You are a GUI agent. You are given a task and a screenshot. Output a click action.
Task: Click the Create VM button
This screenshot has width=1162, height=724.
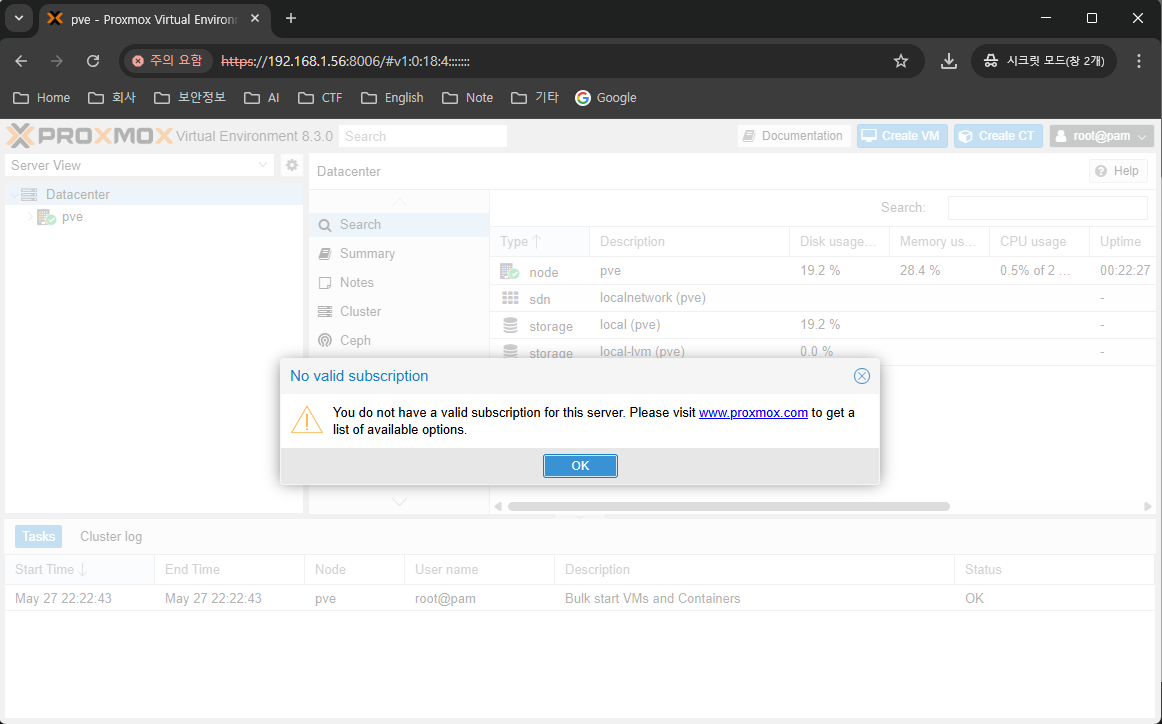click(x=902, y=136)
